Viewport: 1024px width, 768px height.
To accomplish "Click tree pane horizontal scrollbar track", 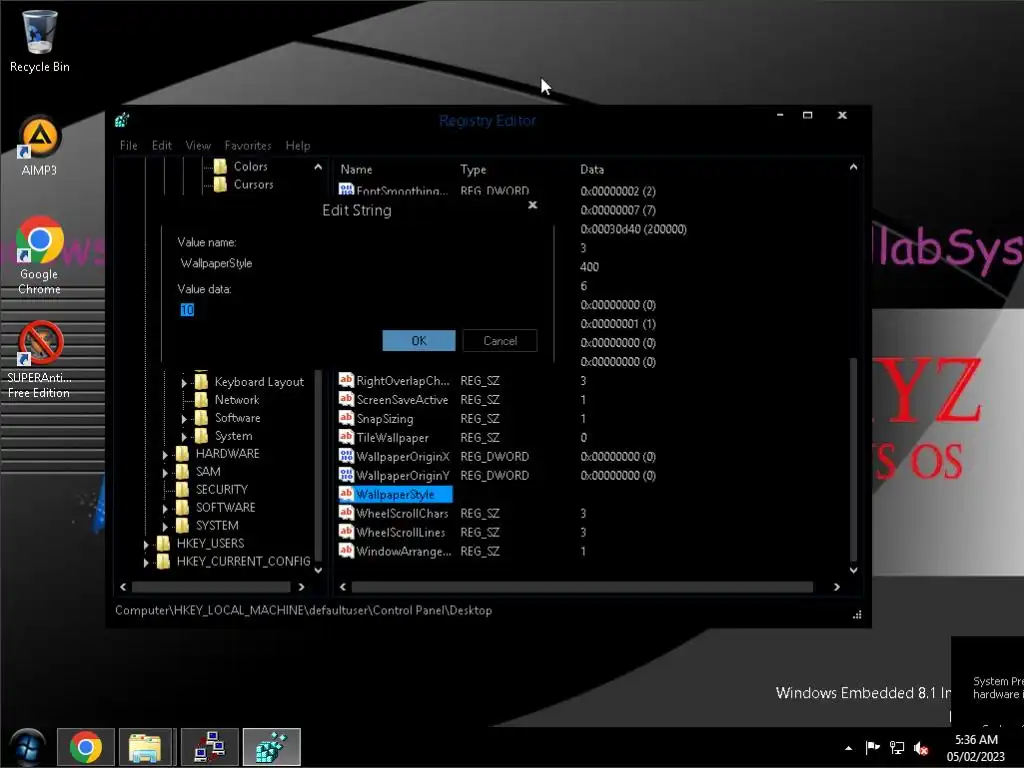I will coord(212,587).
